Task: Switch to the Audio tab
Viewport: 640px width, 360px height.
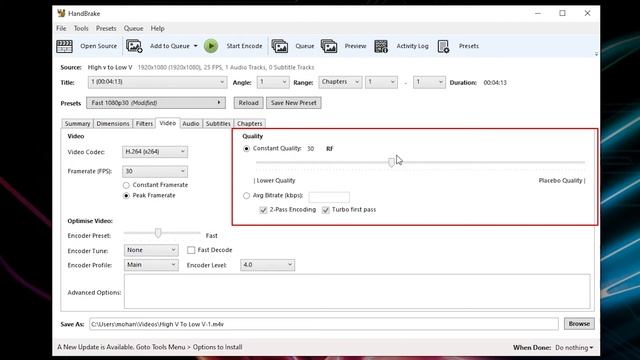Action: click(x=191, y=123)
